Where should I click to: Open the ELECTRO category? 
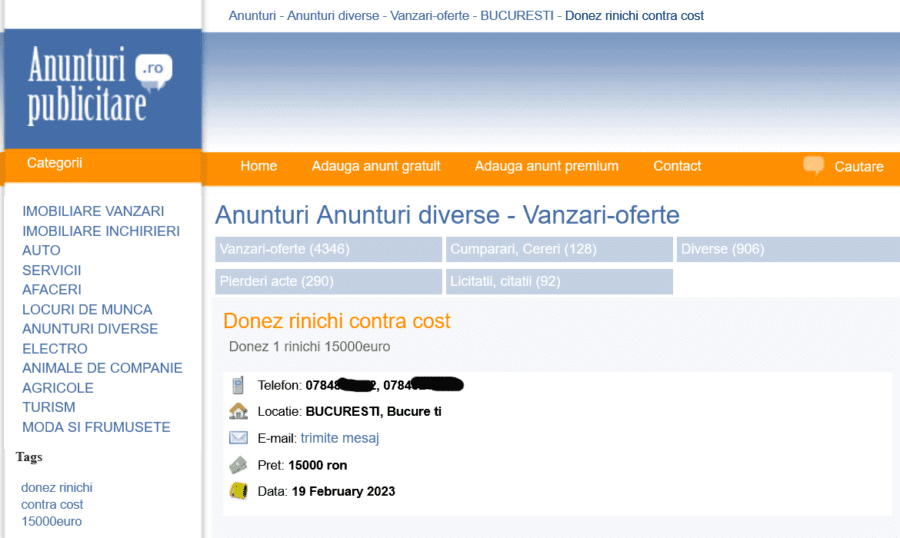(55, 349)
